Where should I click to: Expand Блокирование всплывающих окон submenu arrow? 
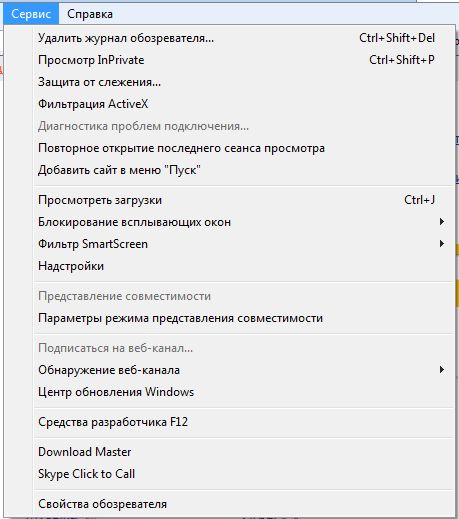pos(442,222)
